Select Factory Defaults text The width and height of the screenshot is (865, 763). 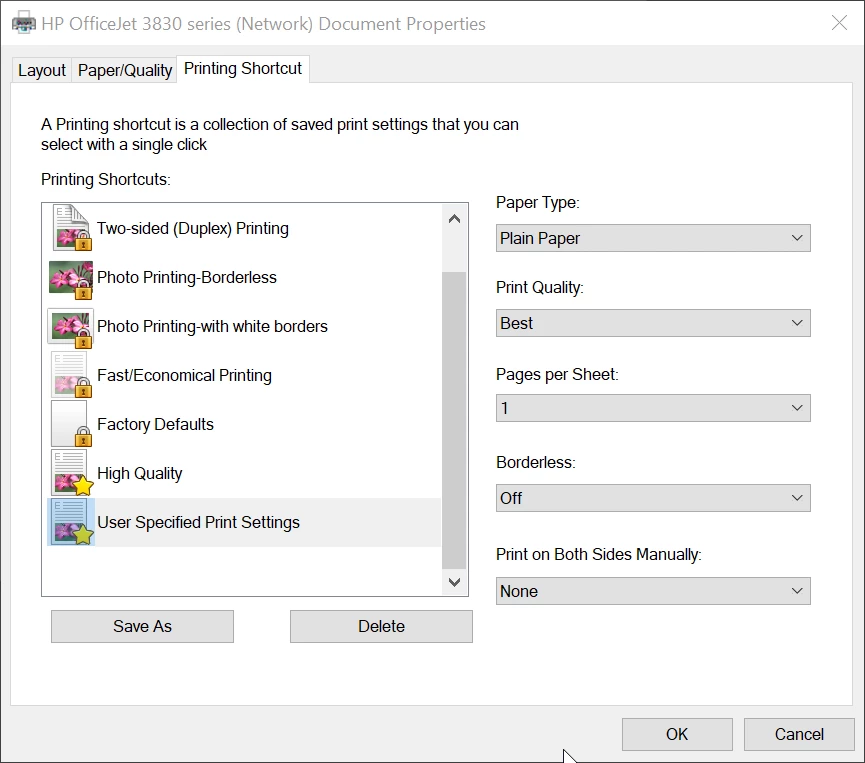pyautogui.click(x=155, y=424)
